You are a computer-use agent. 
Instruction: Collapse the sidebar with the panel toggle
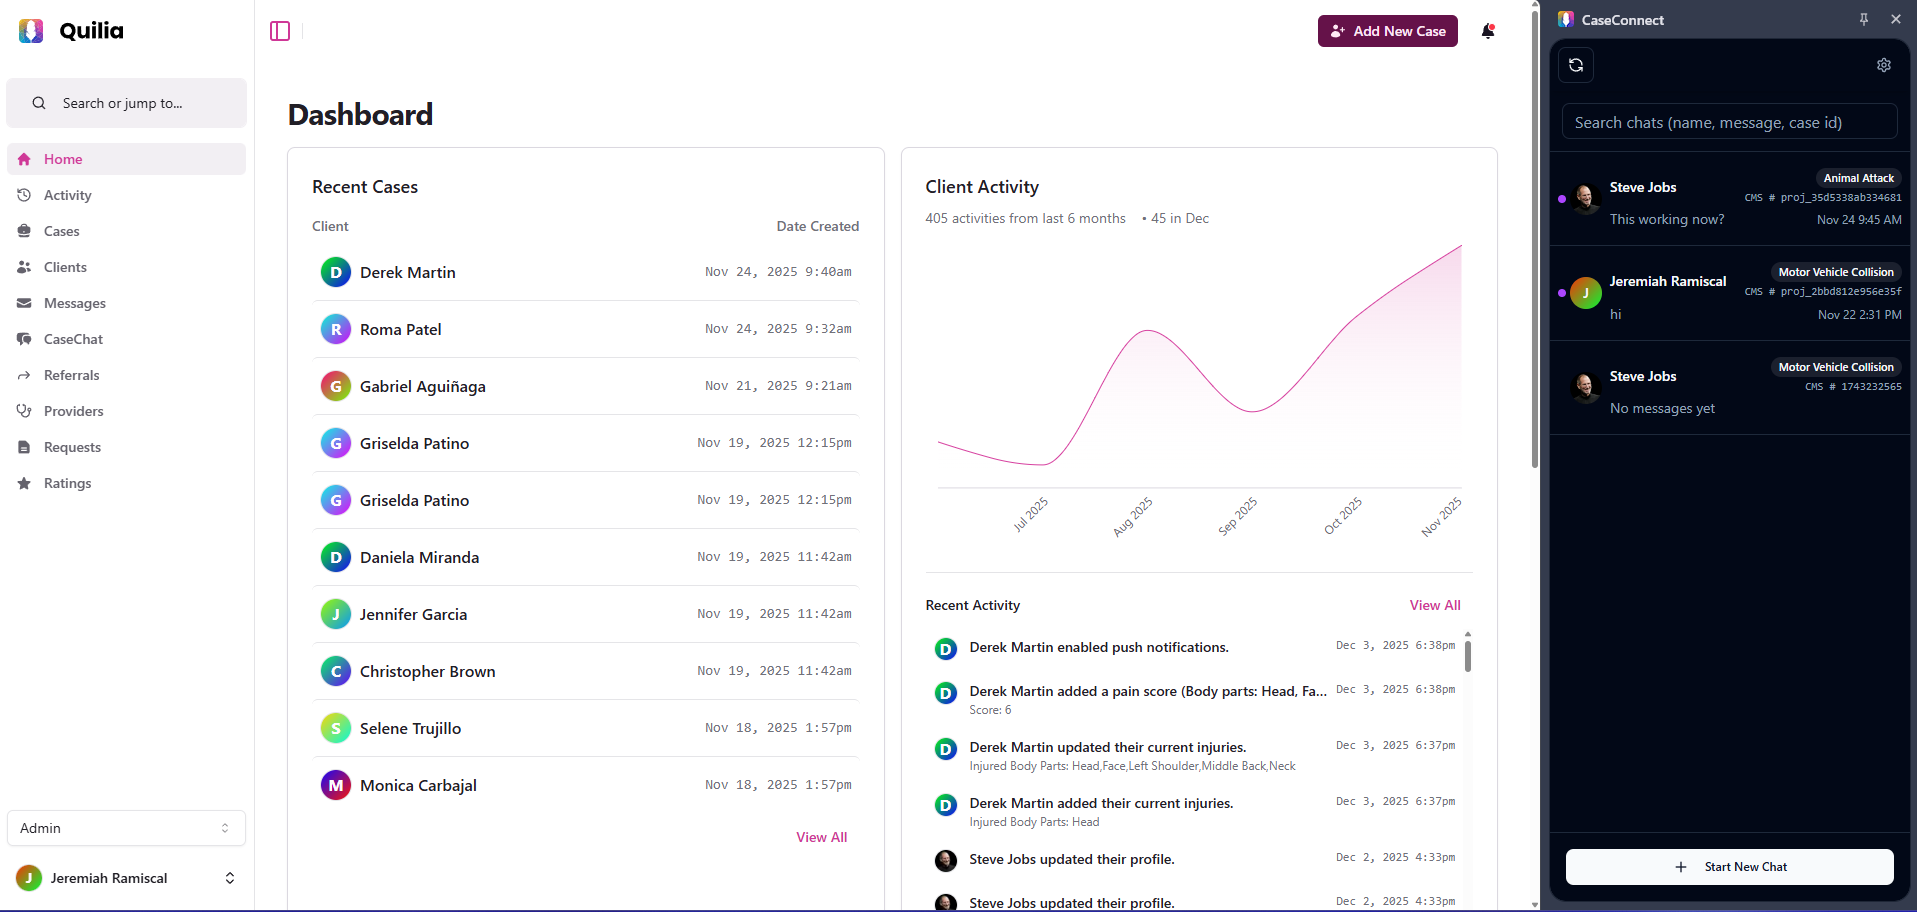tap(279, 31)
